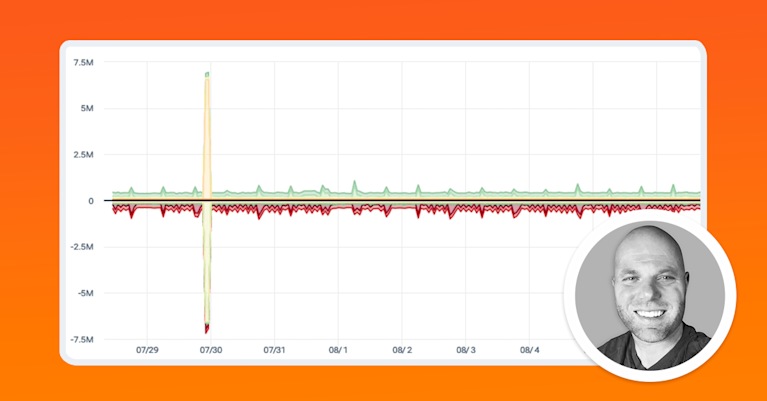Viewport: 767px width, 401px height.
Task: Click the 2.5M y-axis label
Action: [x=83, y=155]
